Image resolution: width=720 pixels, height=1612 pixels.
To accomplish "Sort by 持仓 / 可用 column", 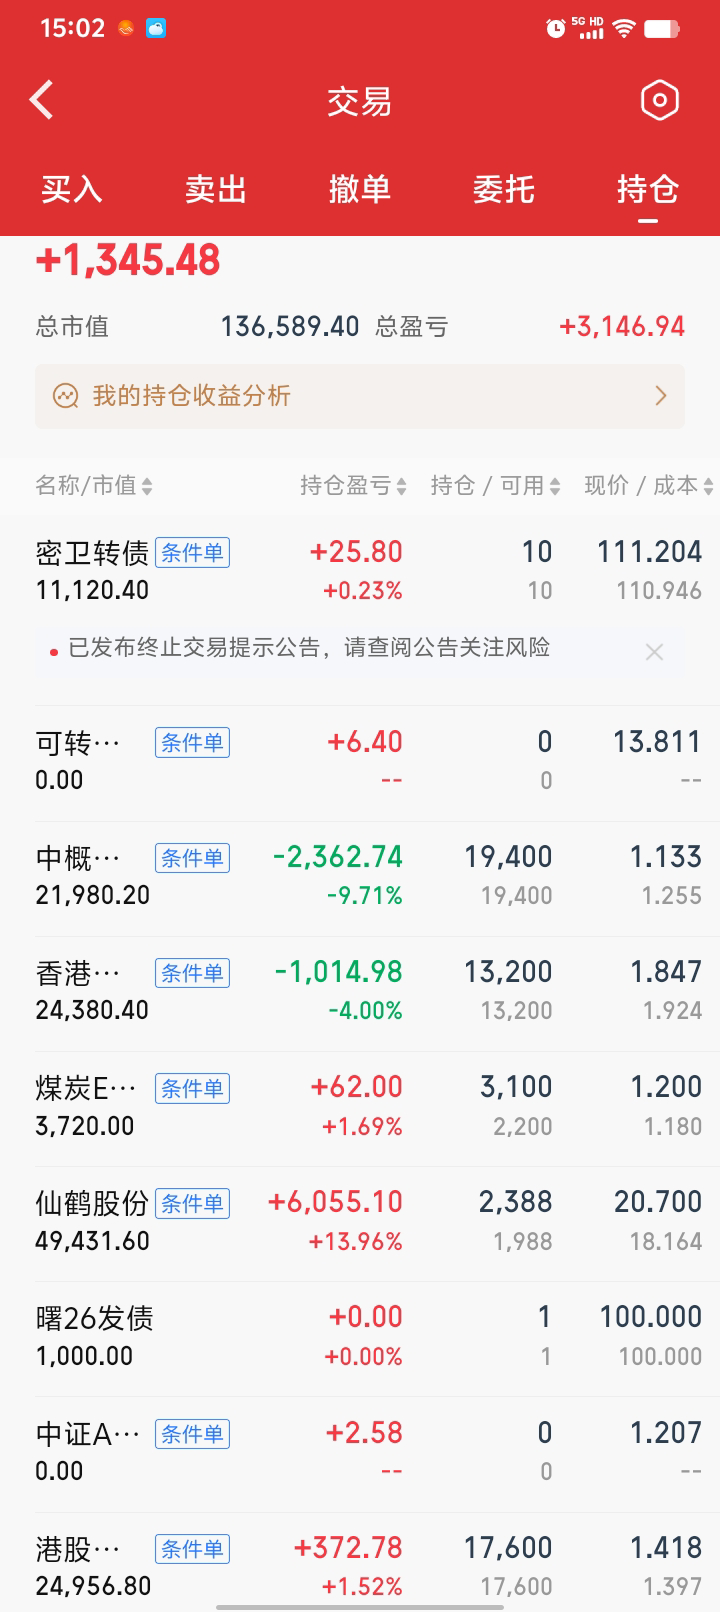I will (495, 486).
